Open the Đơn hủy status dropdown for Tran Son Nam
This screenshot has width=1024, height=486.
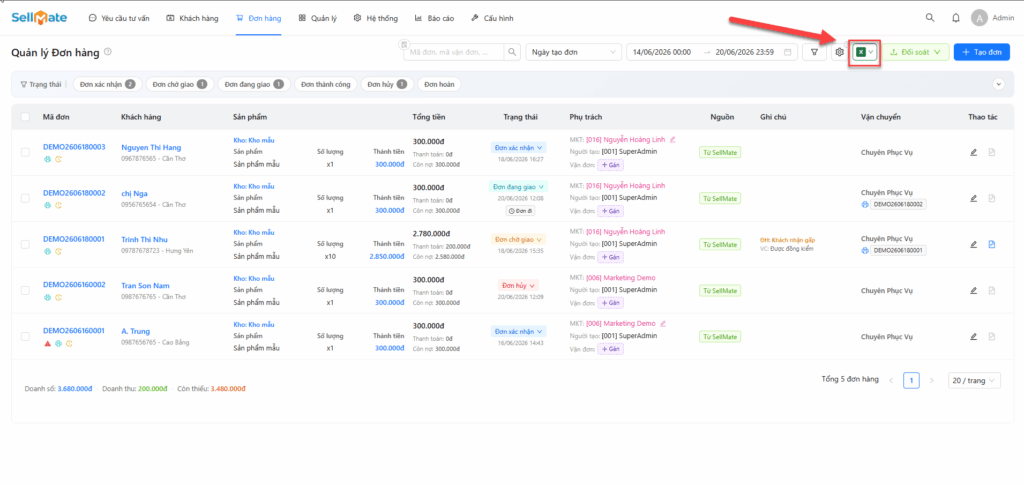(518, 285)
